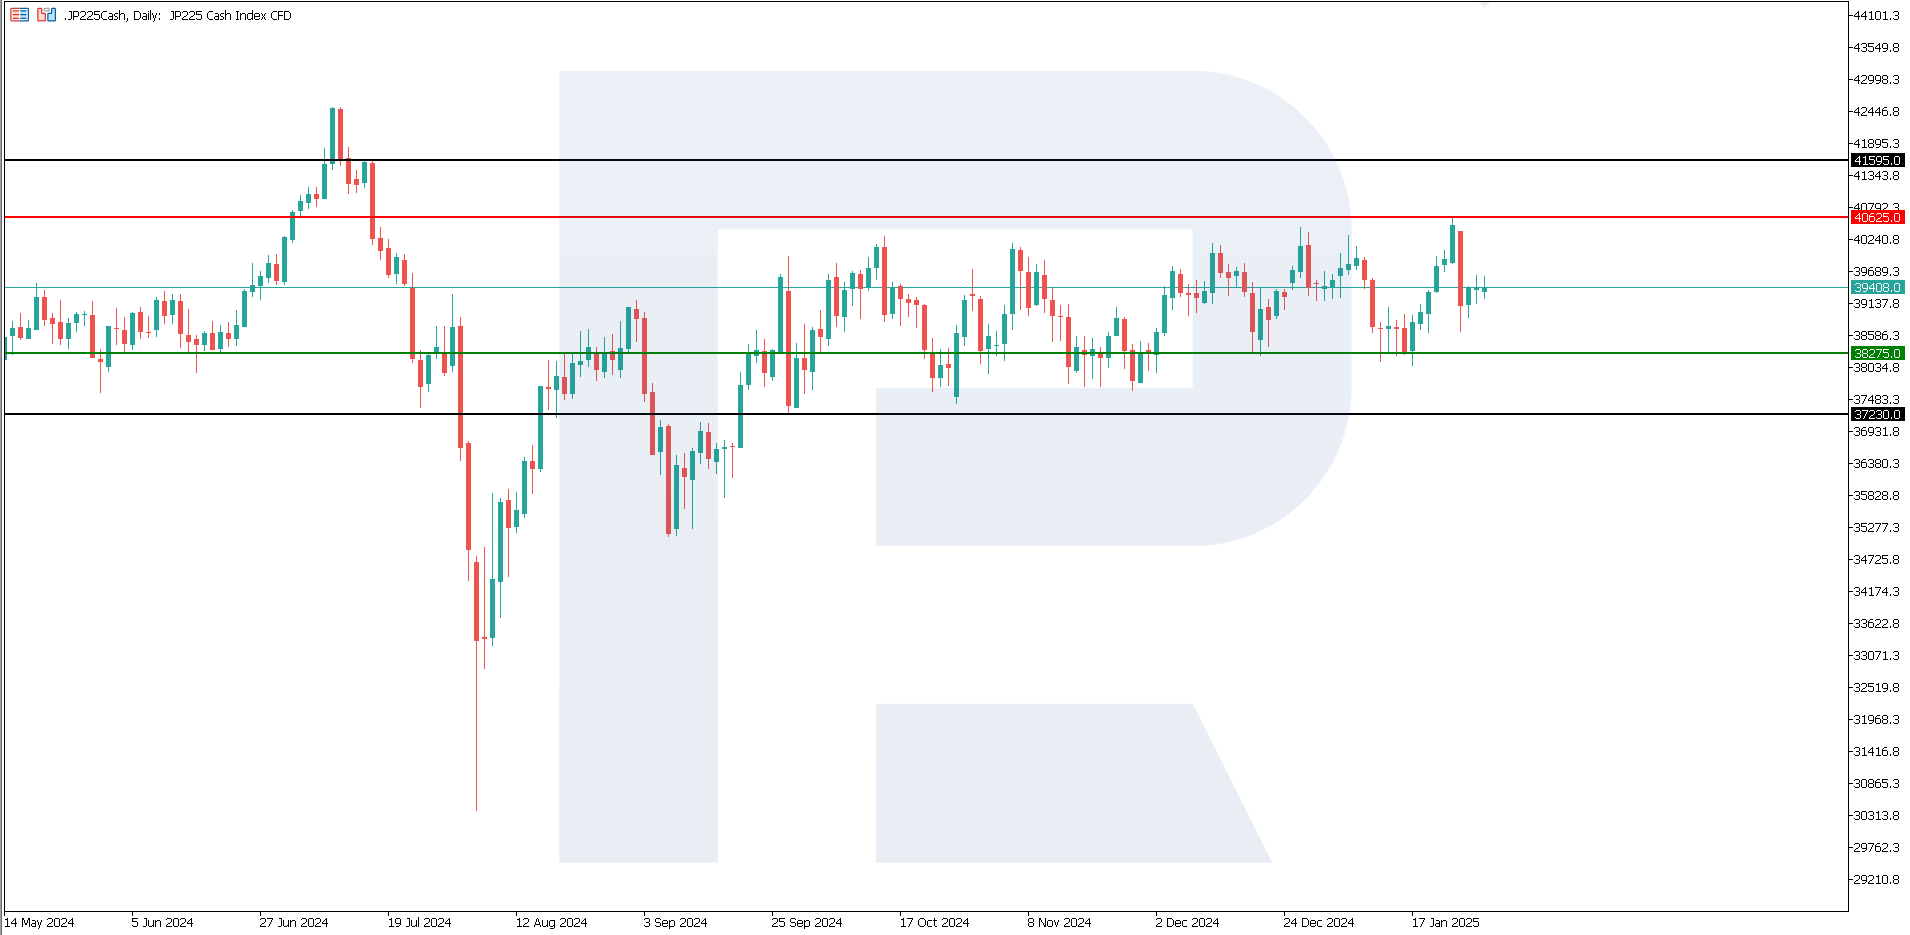Click the black 41595.0 price label
The height and width of the screenshot is (935, 1910).
pos(1877,160)
